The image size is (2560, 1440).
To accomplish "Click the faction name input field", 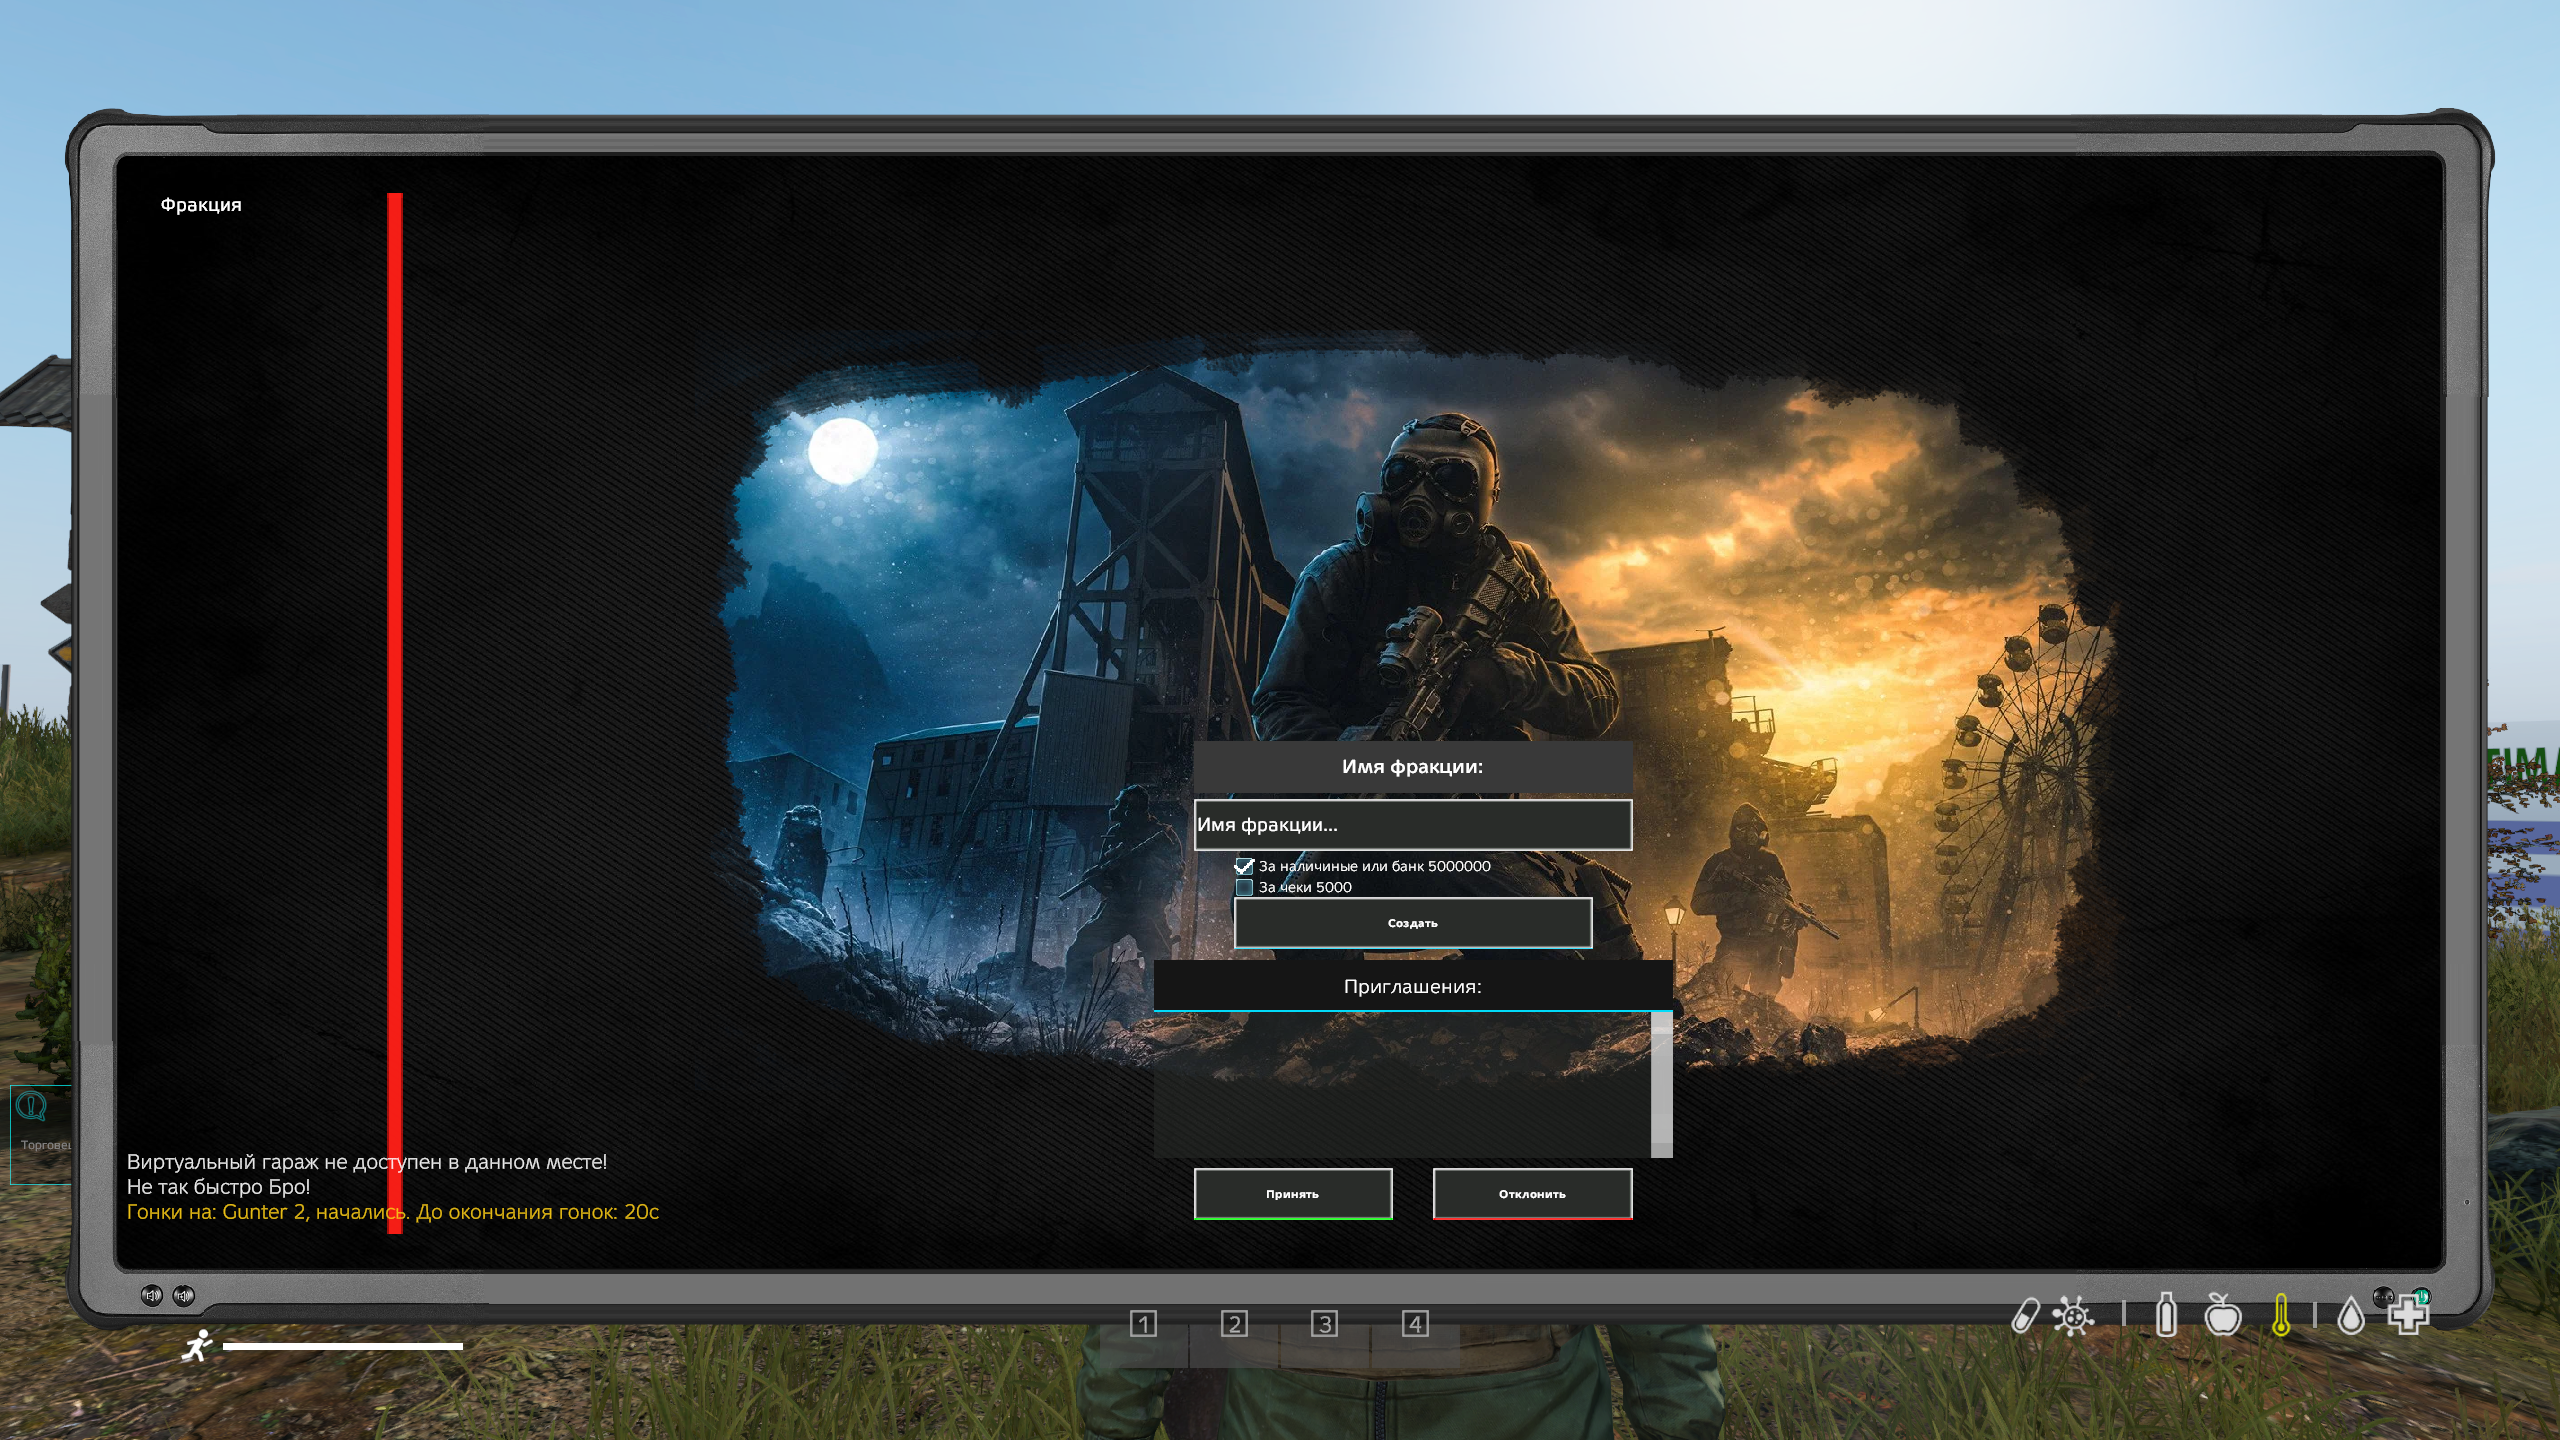I will click(x=1412, y=825).
